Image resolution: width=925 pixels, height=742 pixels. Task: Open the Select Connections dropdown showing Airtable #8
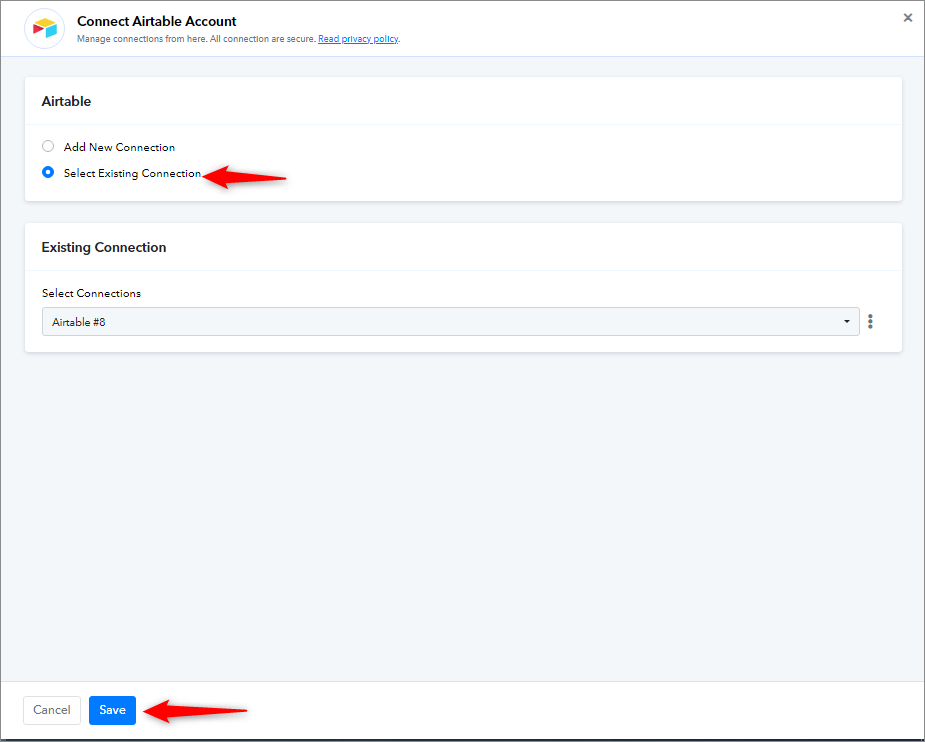pos(450,321)
